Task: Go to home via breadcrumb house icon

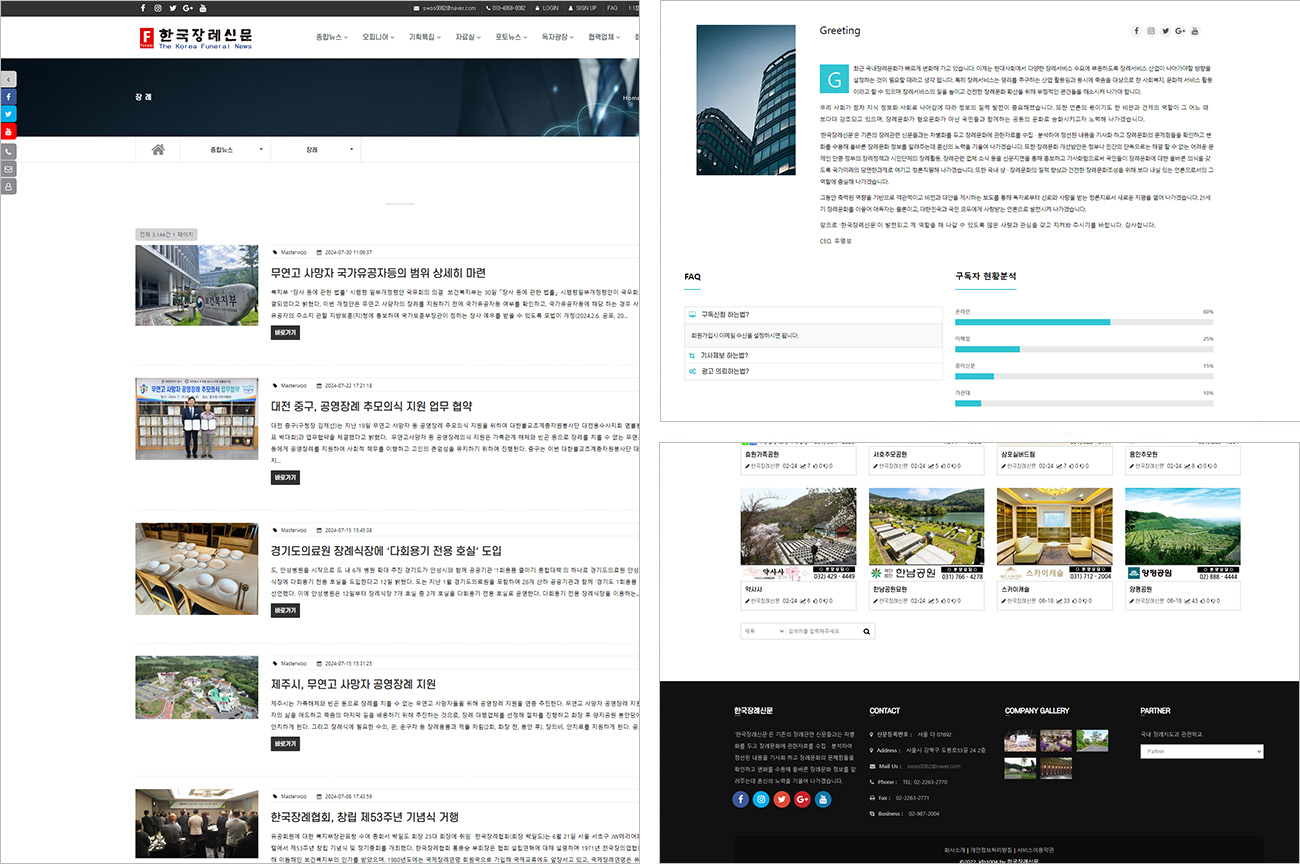Action: click(x=158, y=150)
